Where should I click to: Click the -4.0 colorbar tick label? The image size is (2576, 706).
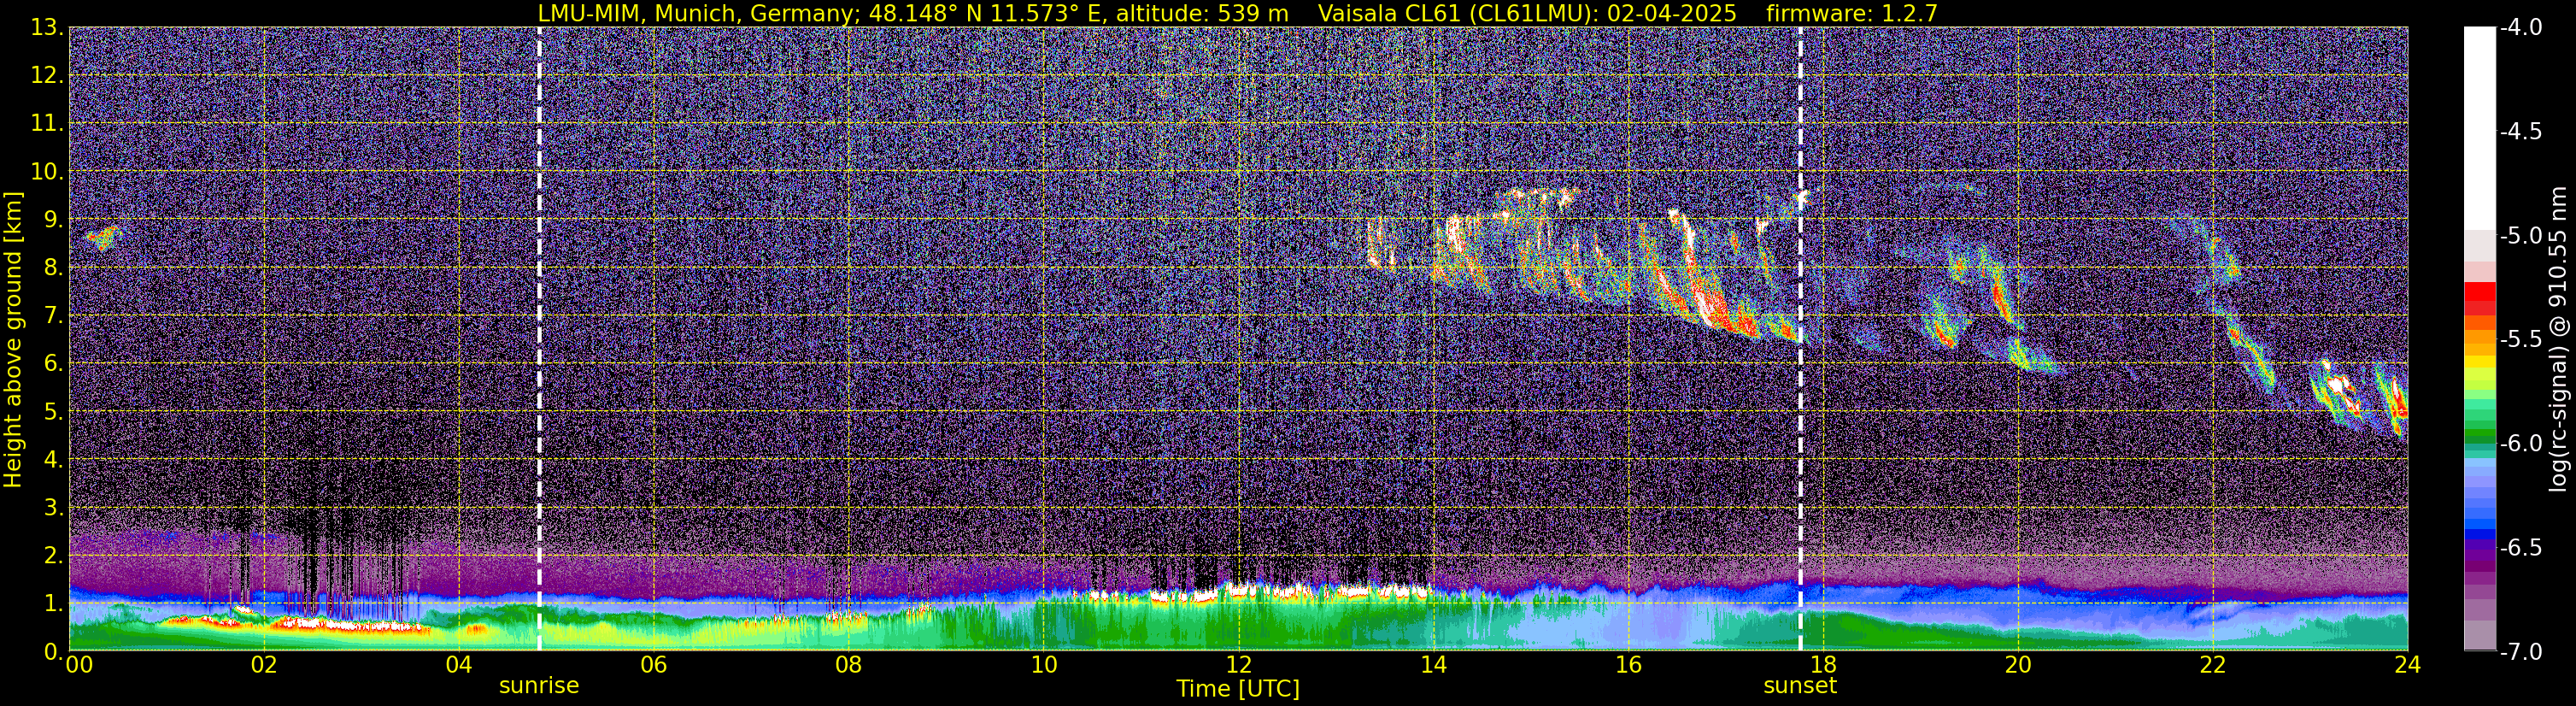[x=2521, y=28]
